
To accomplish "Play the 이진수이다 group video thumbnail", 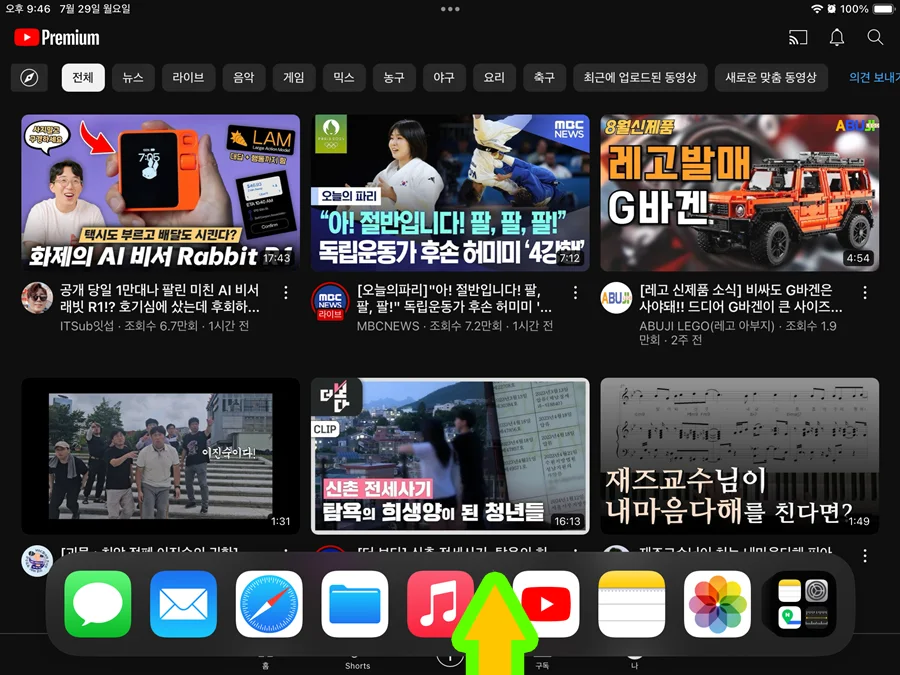I will coord(161,456).
